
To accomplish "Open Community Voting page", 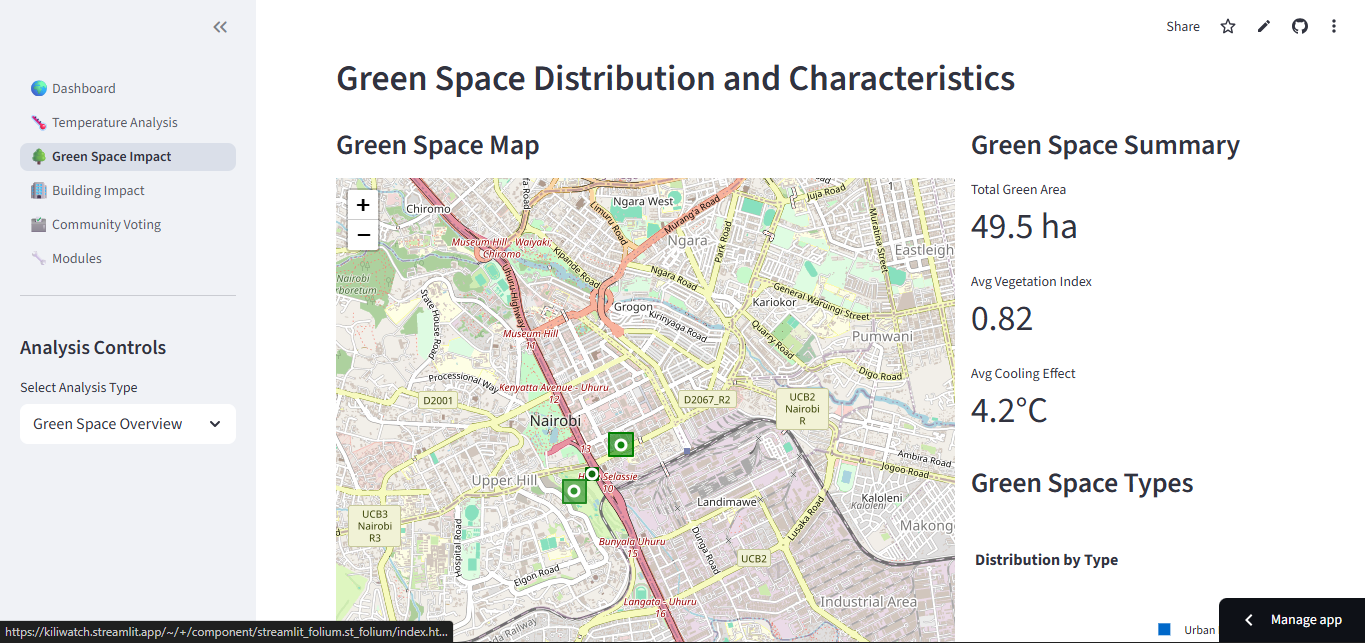I will coord(128,224).
